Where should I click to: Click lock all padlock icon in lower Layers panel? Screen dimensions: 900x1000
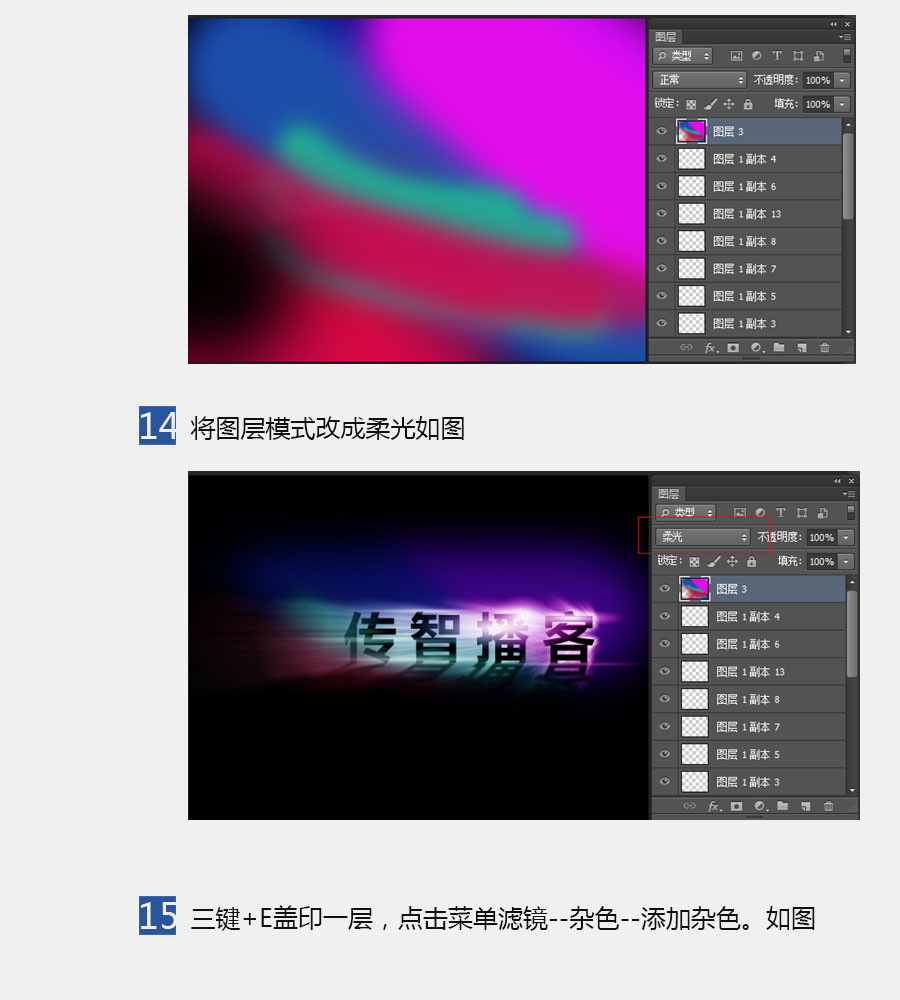point(751,561)
